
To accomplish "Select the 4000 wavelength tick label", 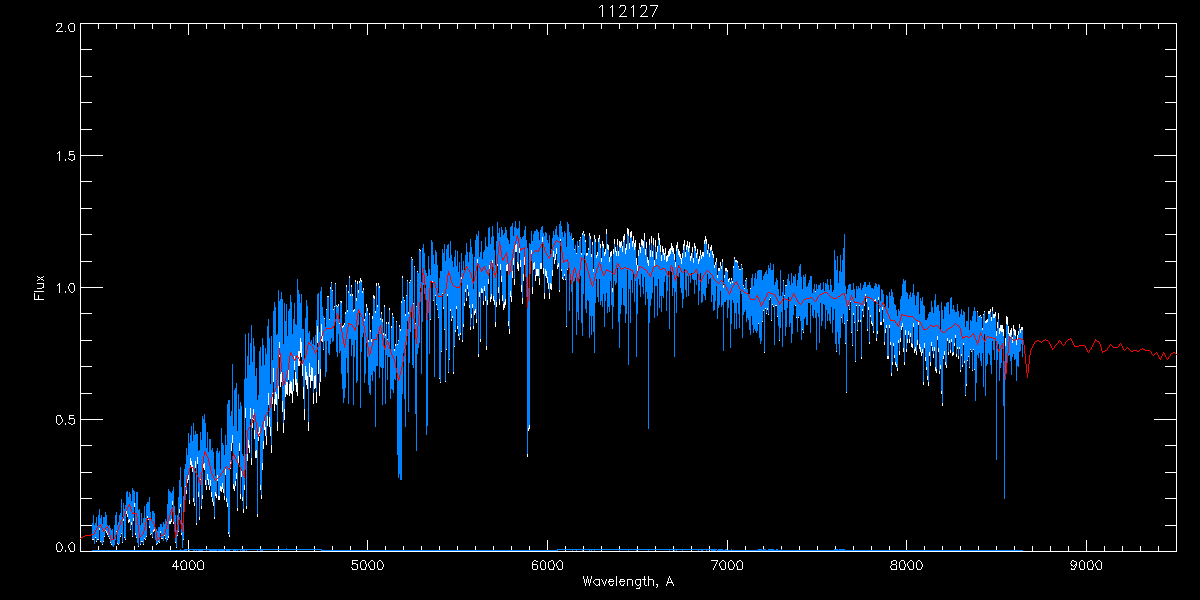I will coord(187,565).
